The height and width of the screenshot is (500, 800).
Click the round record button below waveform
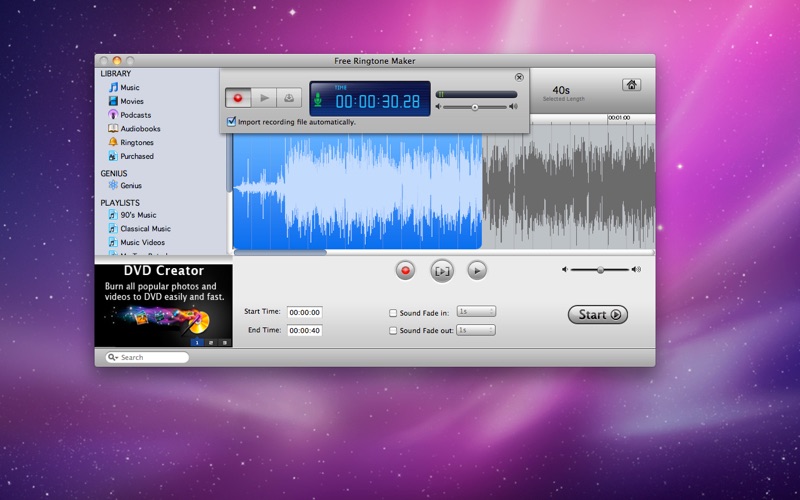tap(405, 270)
